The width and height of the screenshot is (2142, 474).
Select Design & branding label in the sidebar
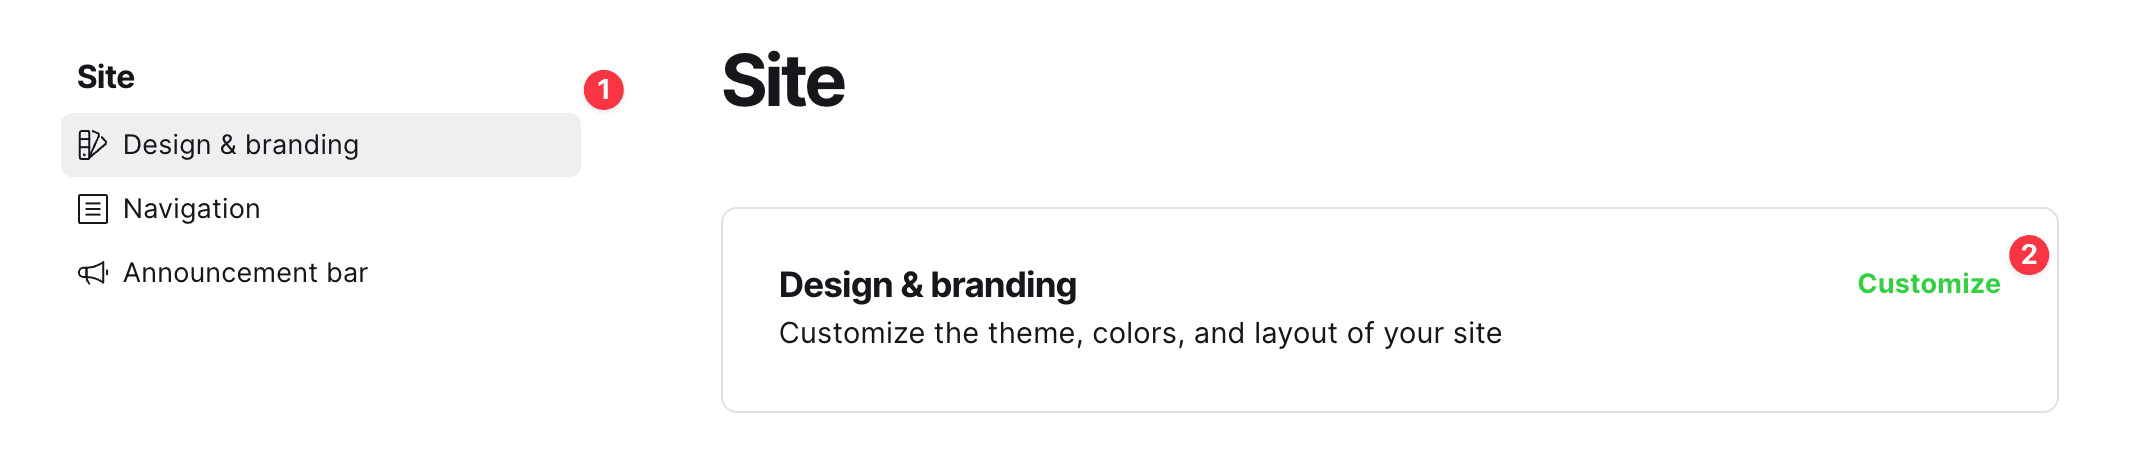[241, 145]
